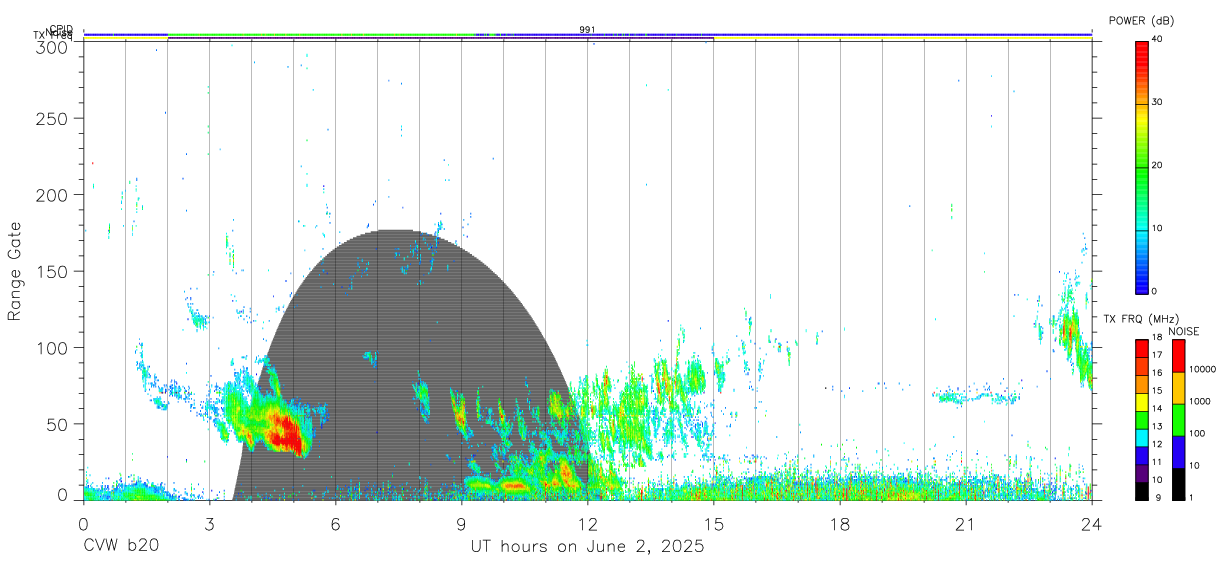The image size is (1228, 567).
Task: Click the green block of NOISE scale
Action: click(x=1177, y=419)
